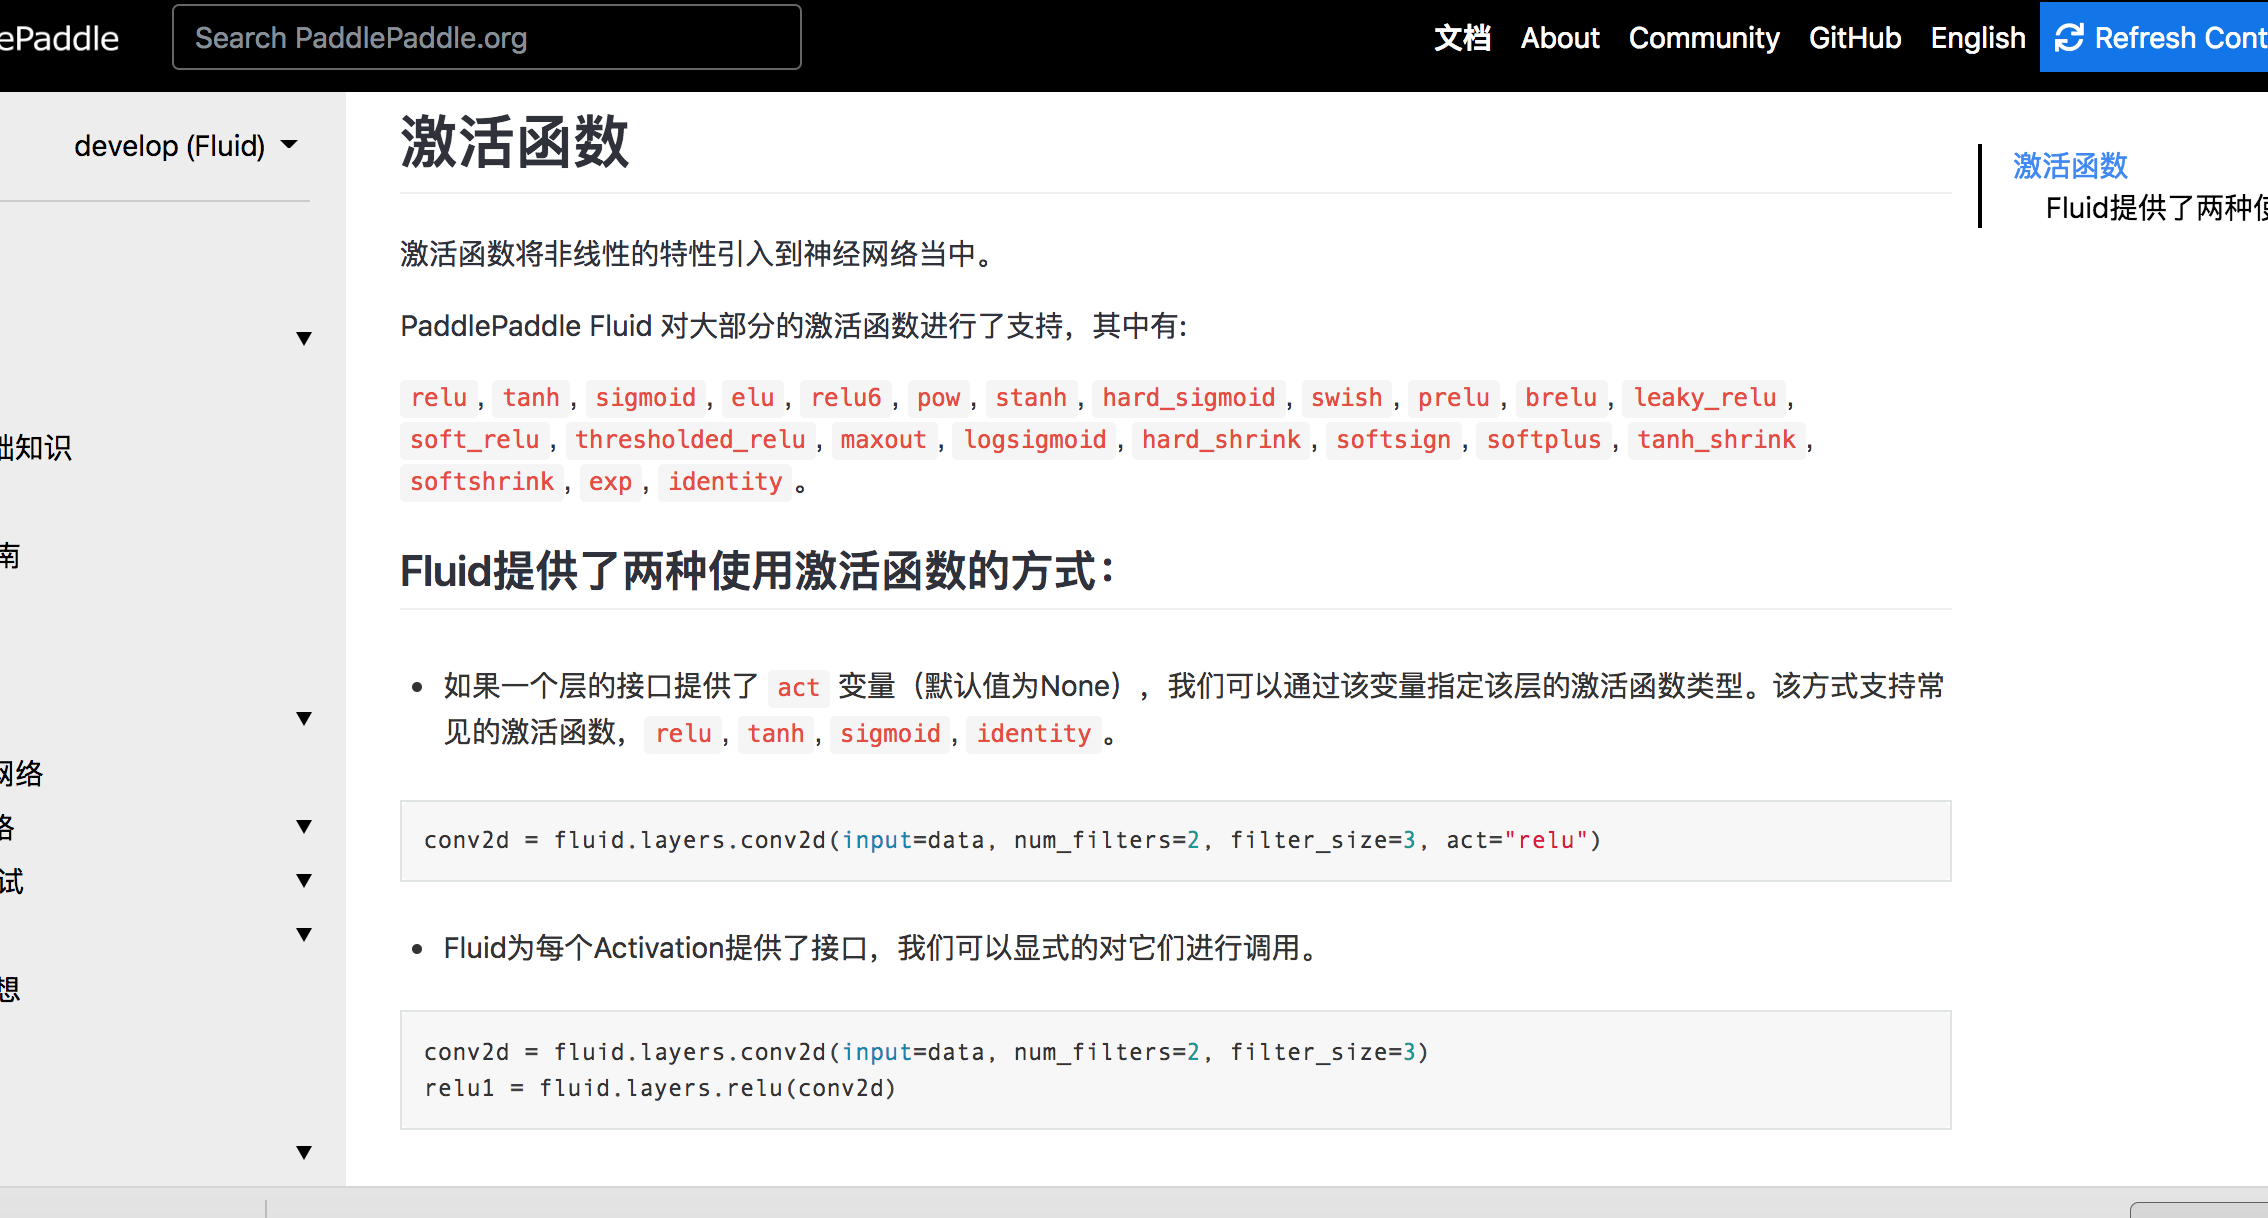
Task: Open the develop (Fluid) version dropdown
Action: coord(186,146)
